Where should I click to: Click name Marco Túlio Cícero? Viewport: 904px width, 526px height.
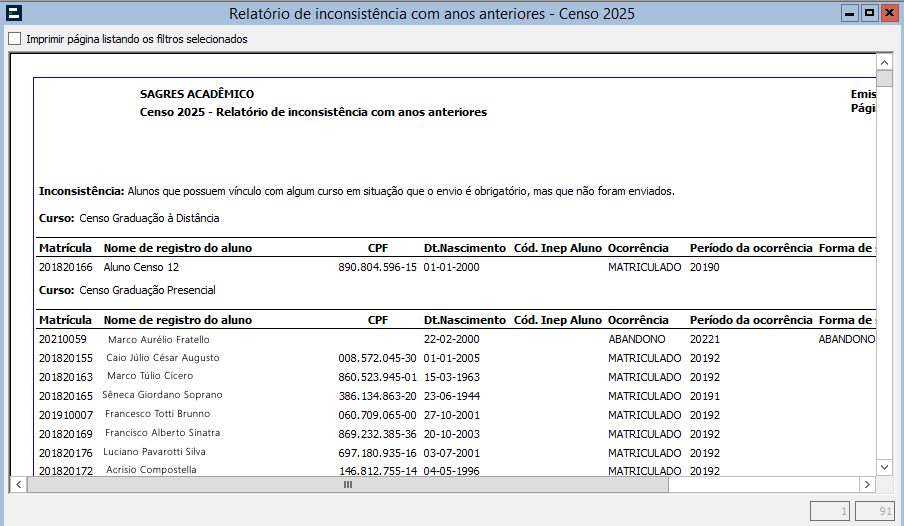150,375
